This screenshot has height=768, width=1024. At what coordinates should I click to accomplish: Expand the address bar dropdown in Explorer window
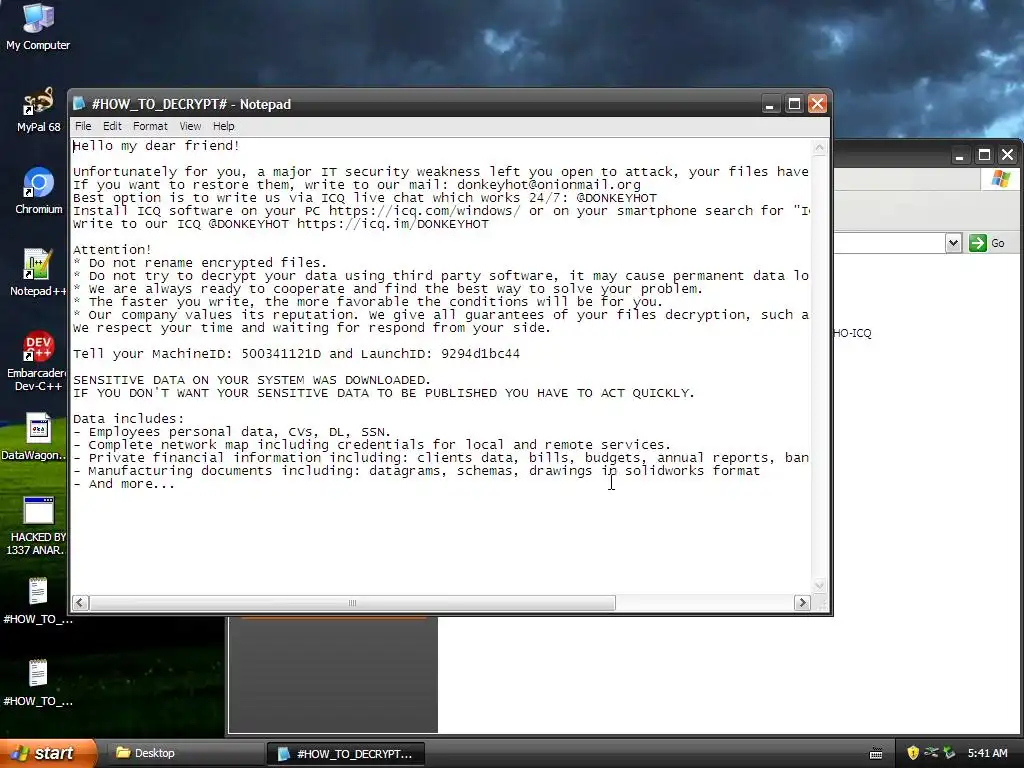click(953, 243)
